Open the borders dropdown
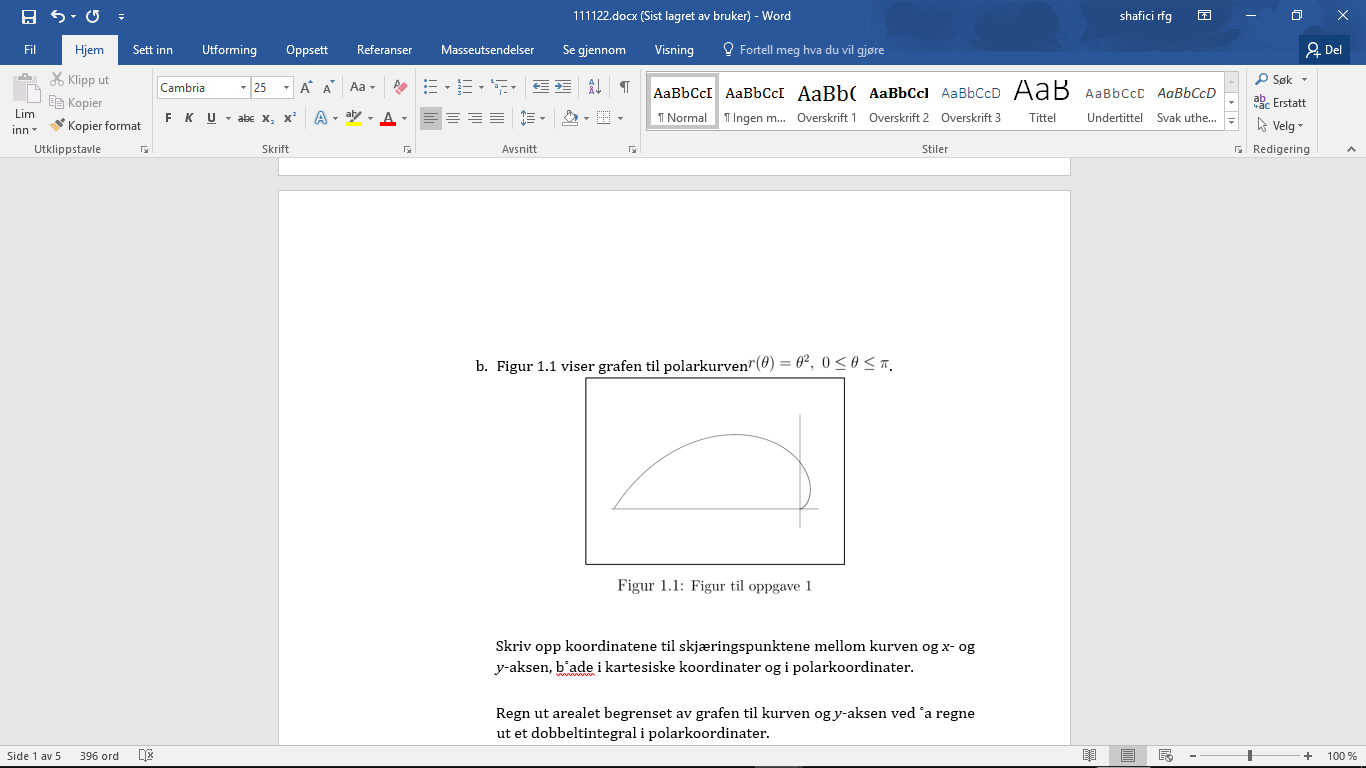 (619, 118)
